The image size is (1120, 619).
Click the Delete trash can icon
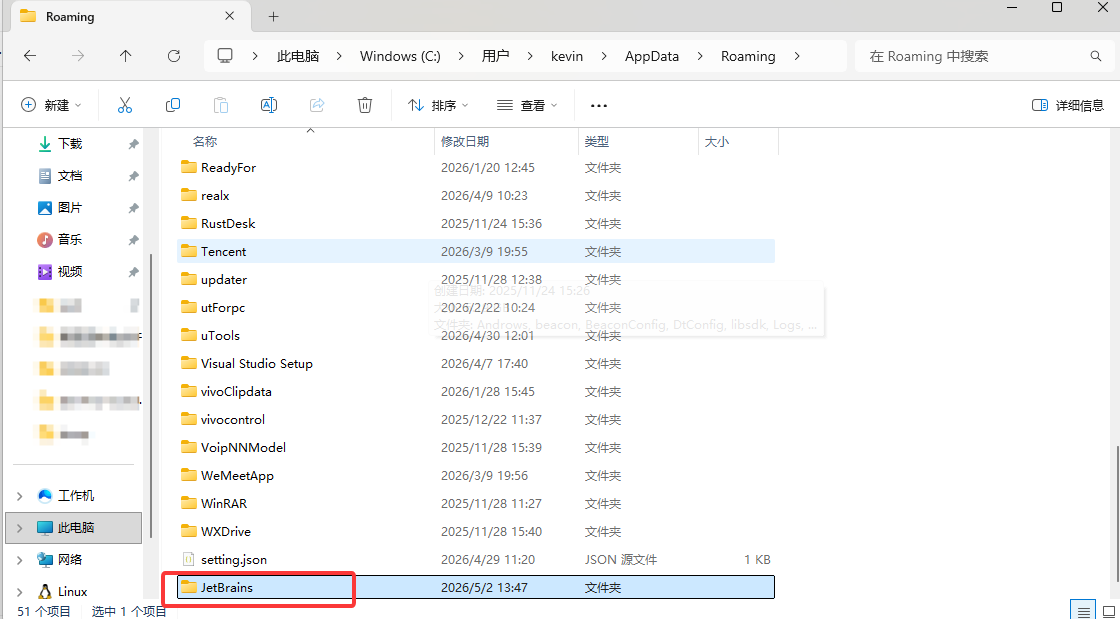pyautogui.click(x=365, y=106)
